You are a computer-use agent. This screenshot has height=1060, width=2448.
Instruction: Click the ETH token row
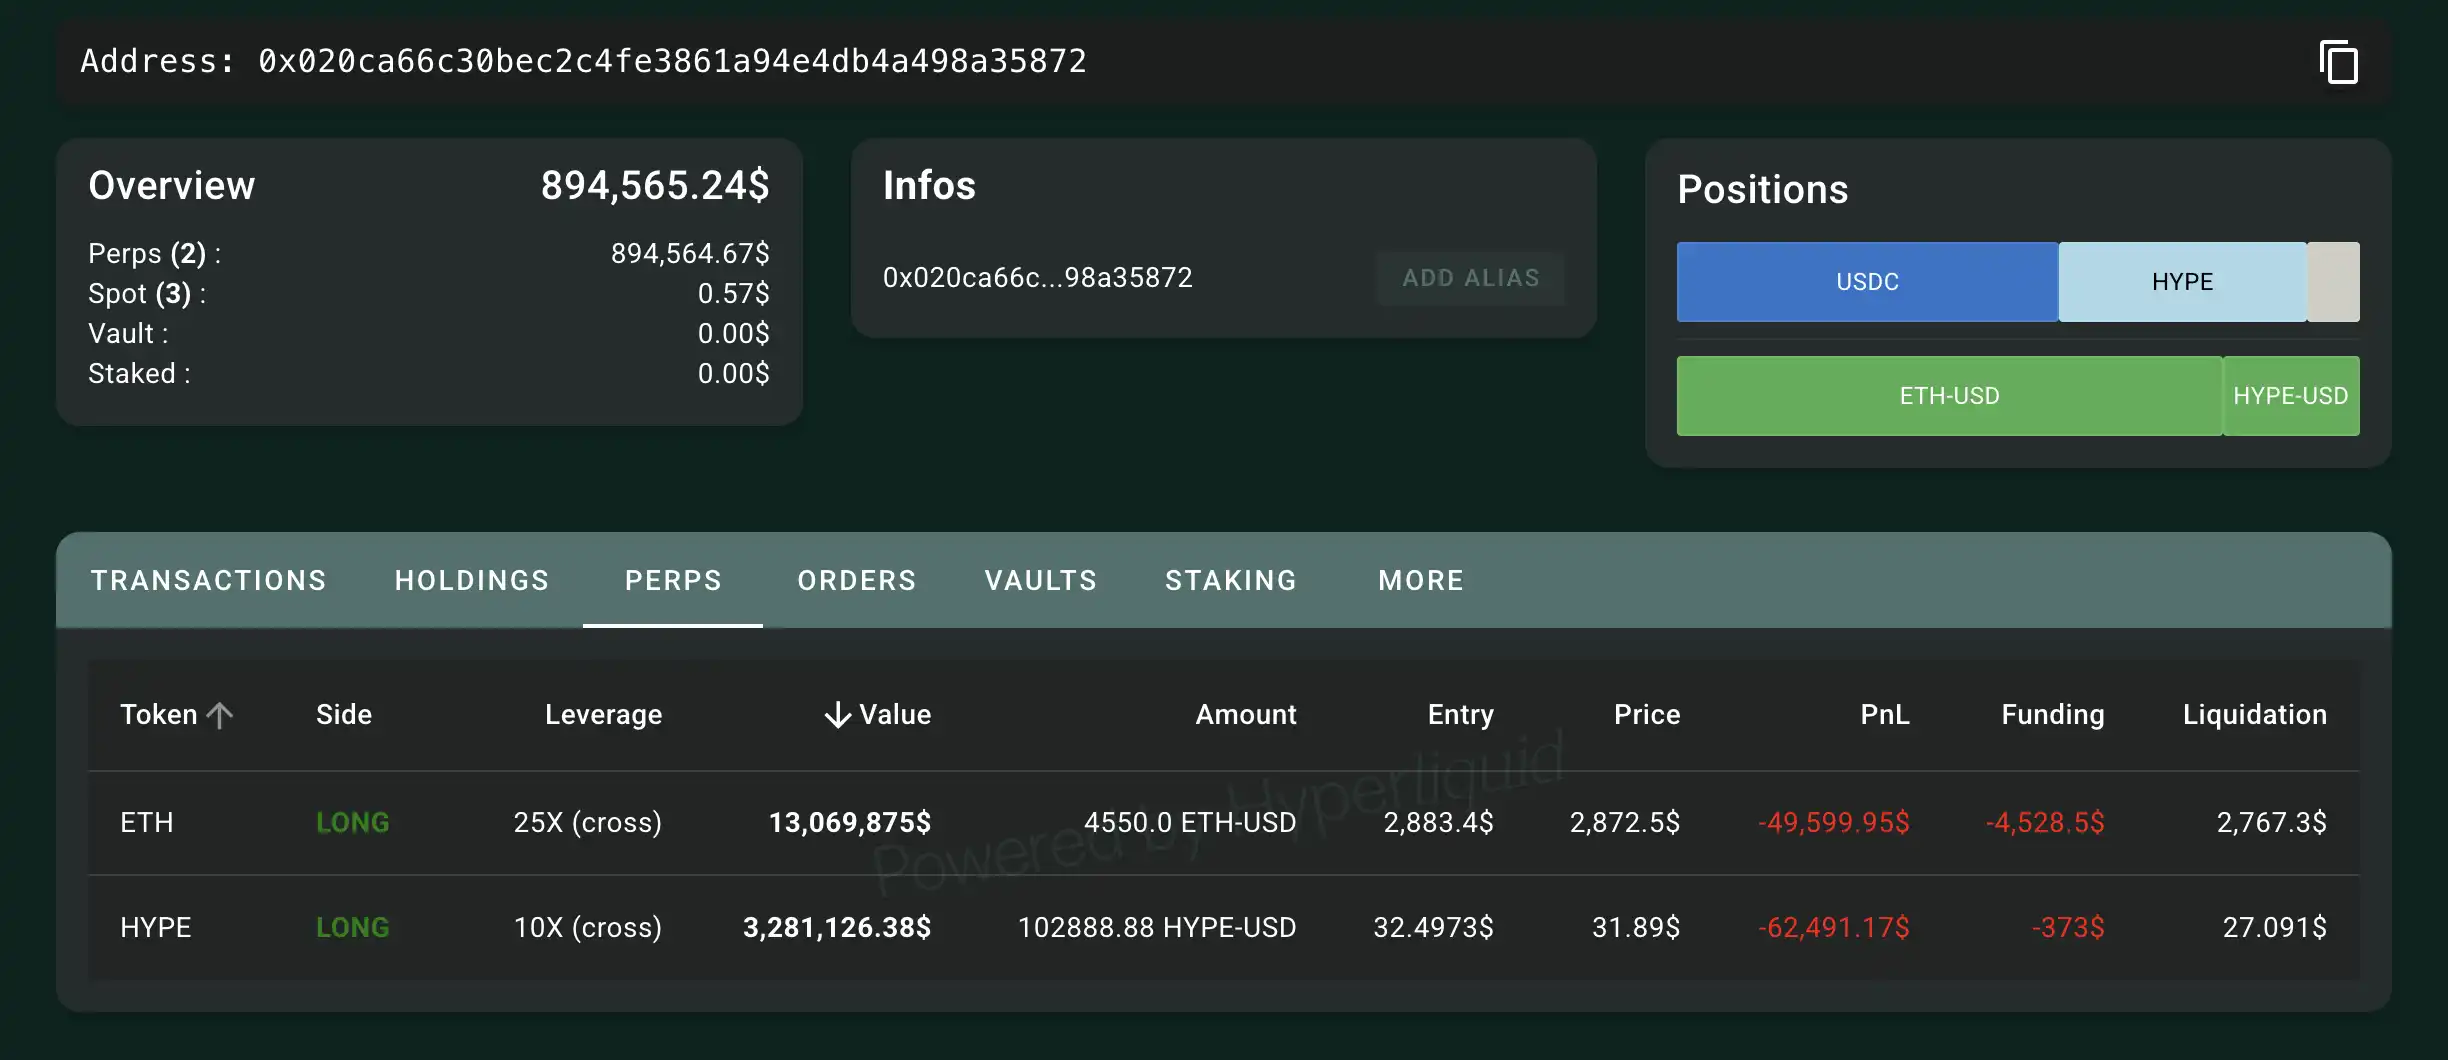[147, 823]
